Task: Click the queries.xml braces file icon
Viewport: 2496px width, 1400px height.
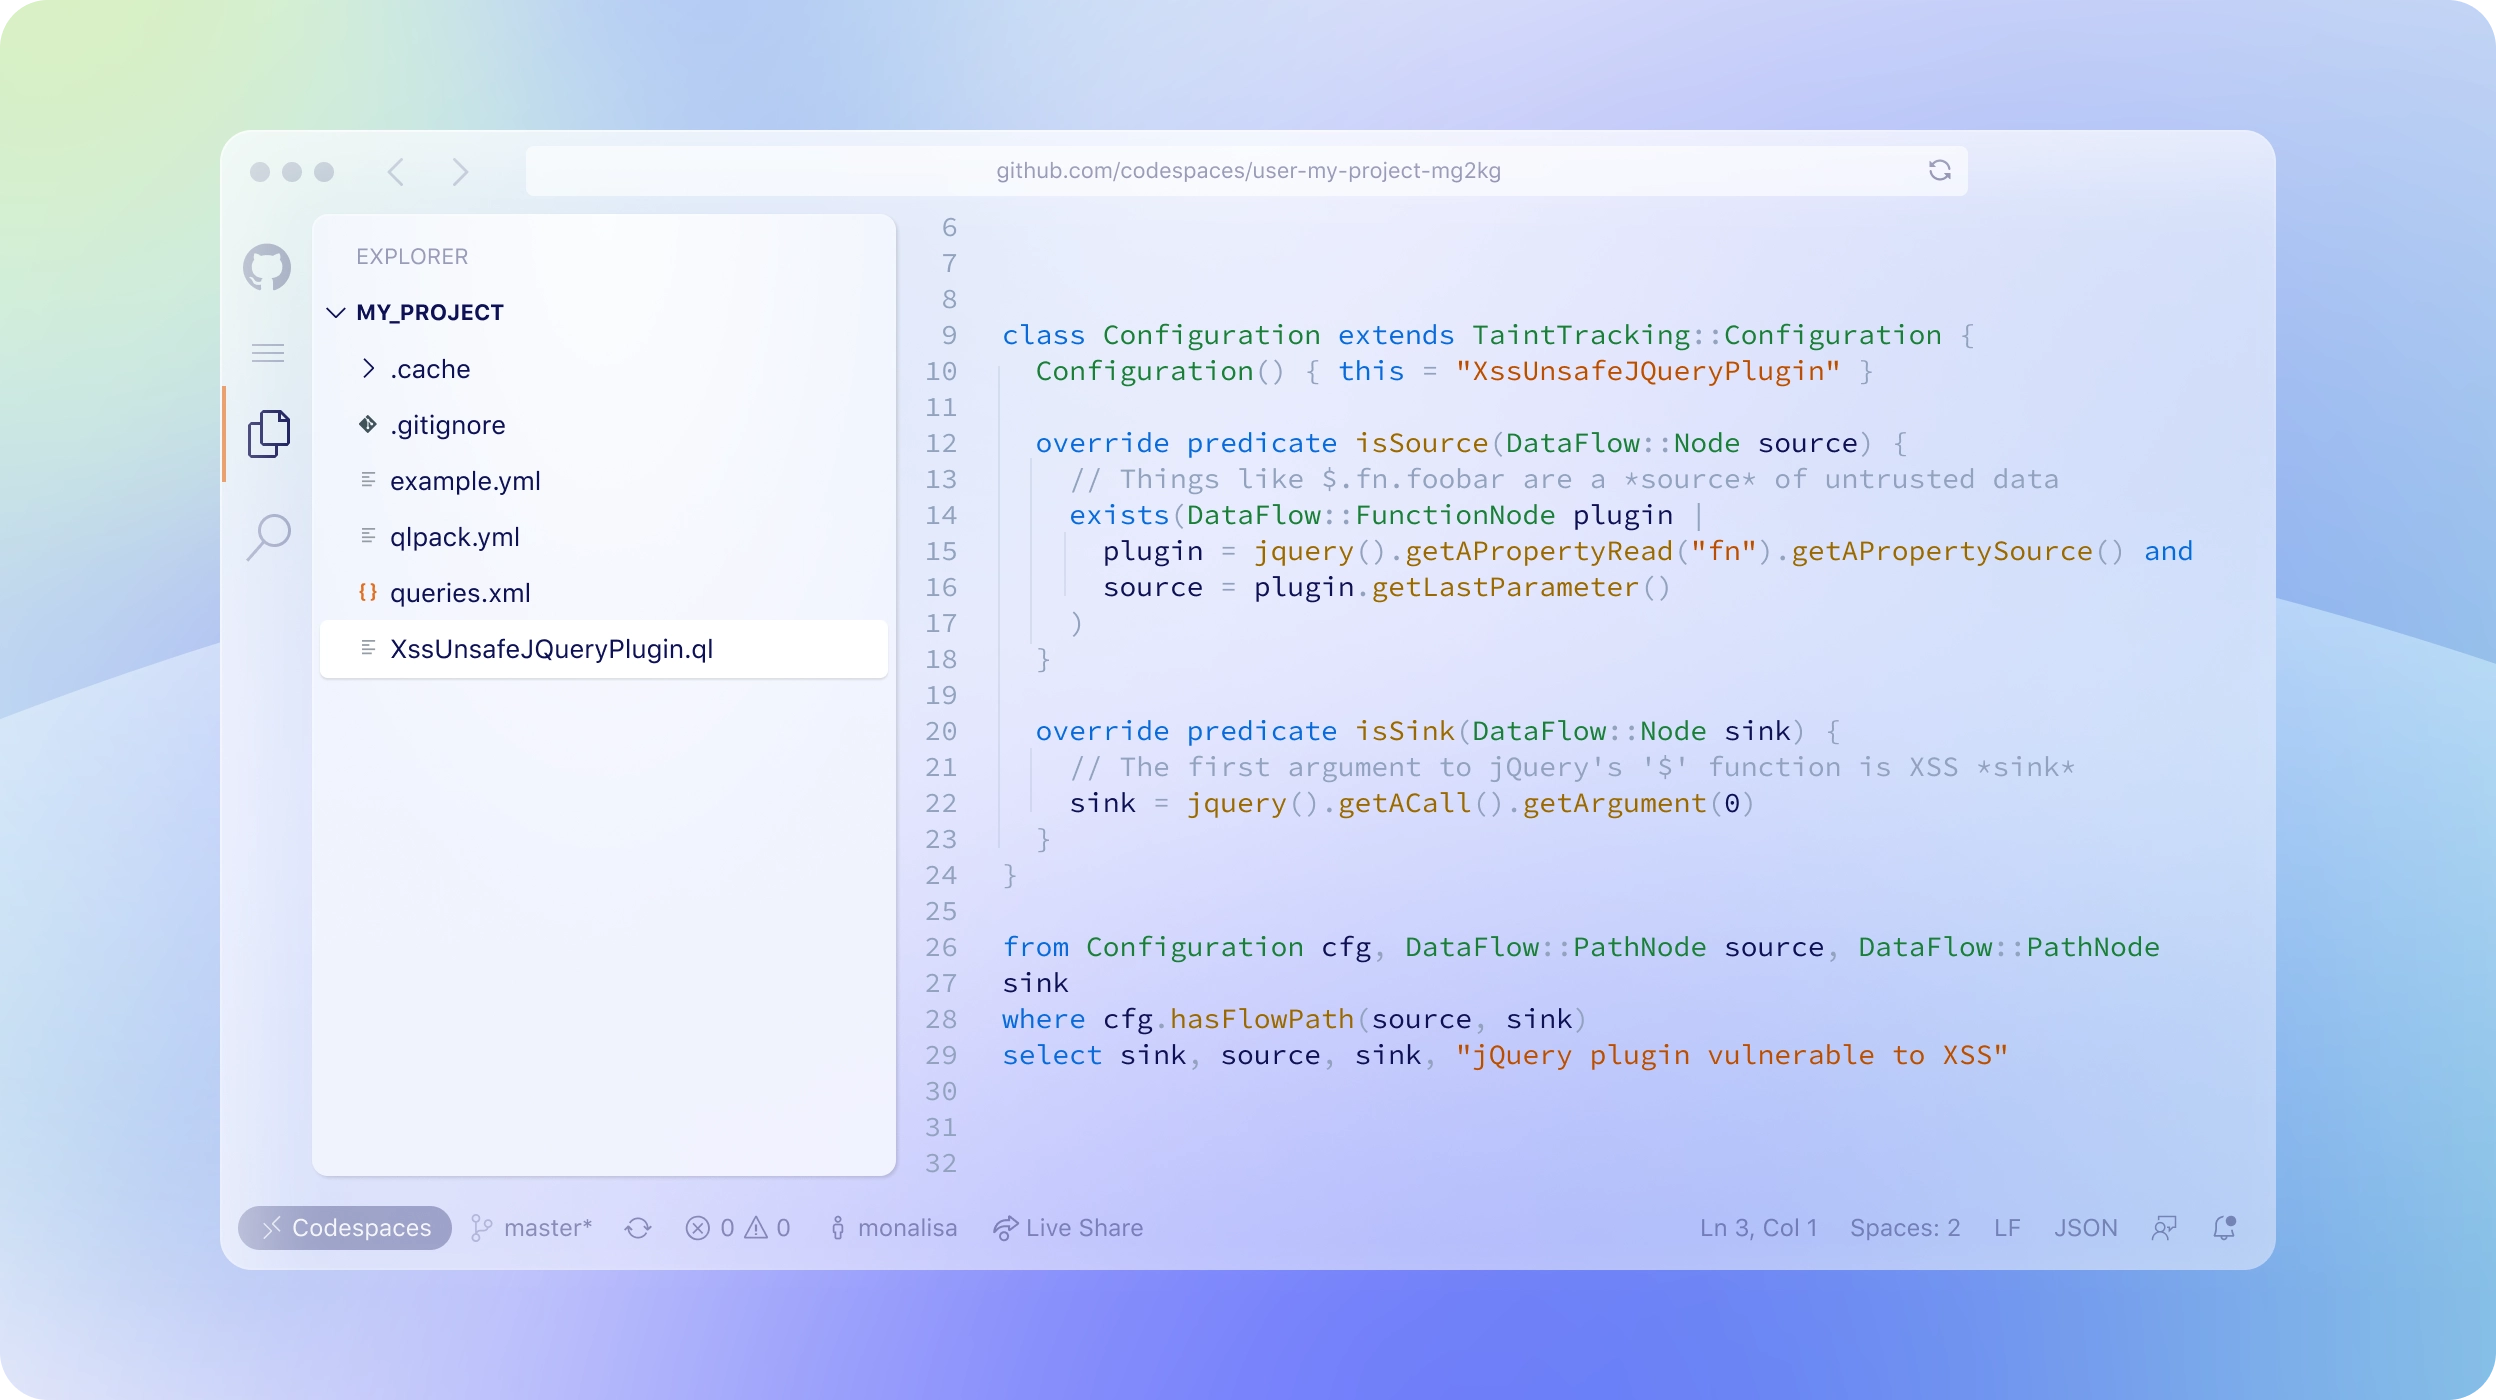Action: pyautogui.click(x=368, y=593)
